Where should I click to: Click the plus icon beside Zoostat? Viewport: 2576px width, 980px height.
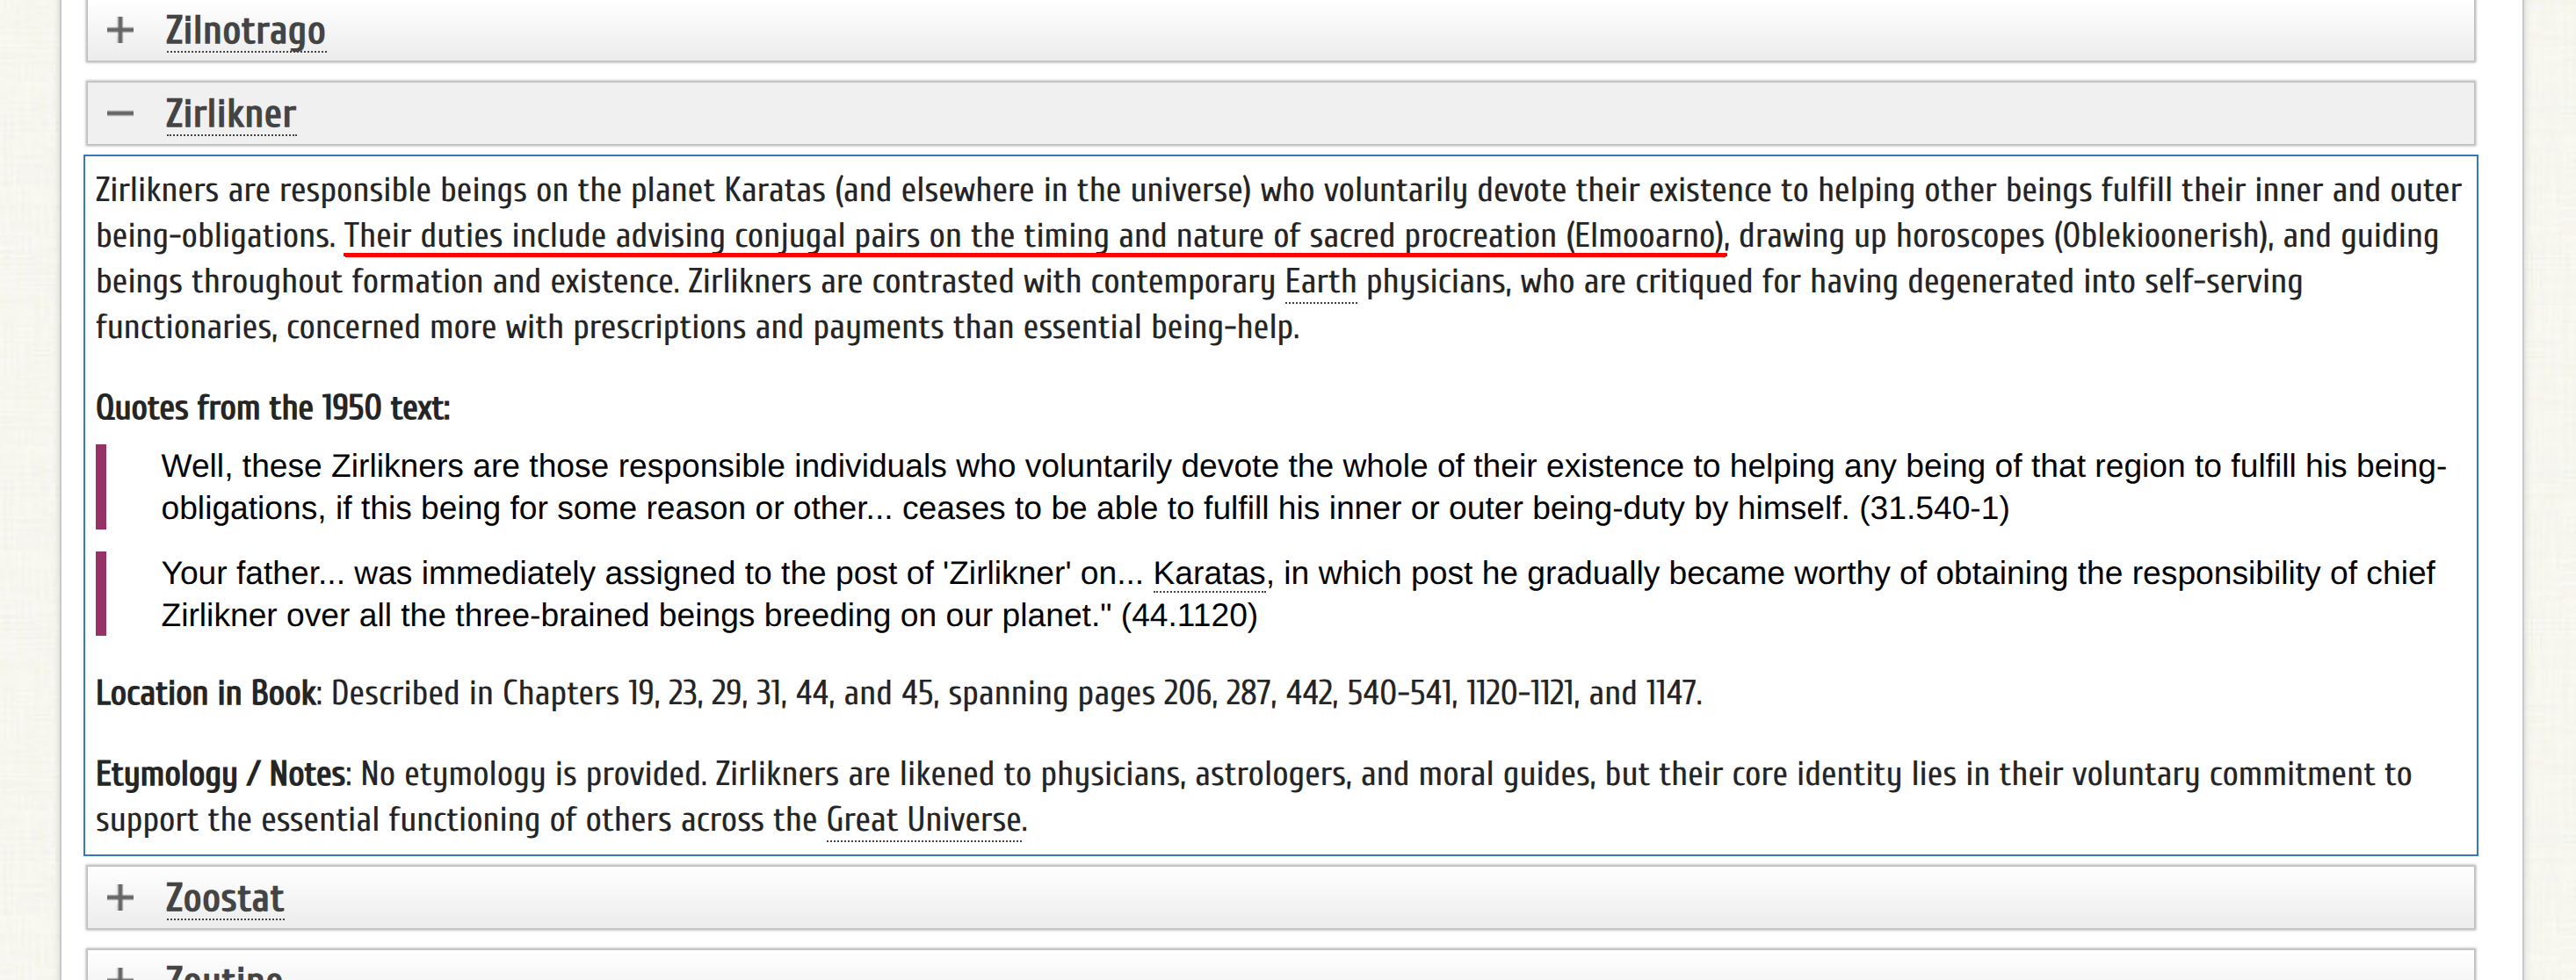(120, 897)
